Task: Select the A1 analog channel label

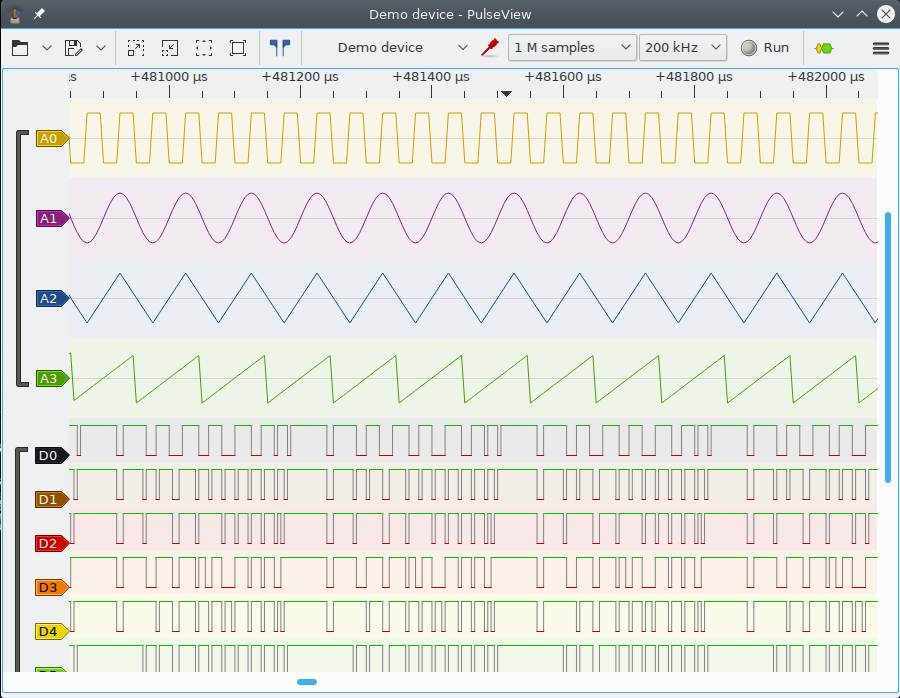Action: point(52,218)
